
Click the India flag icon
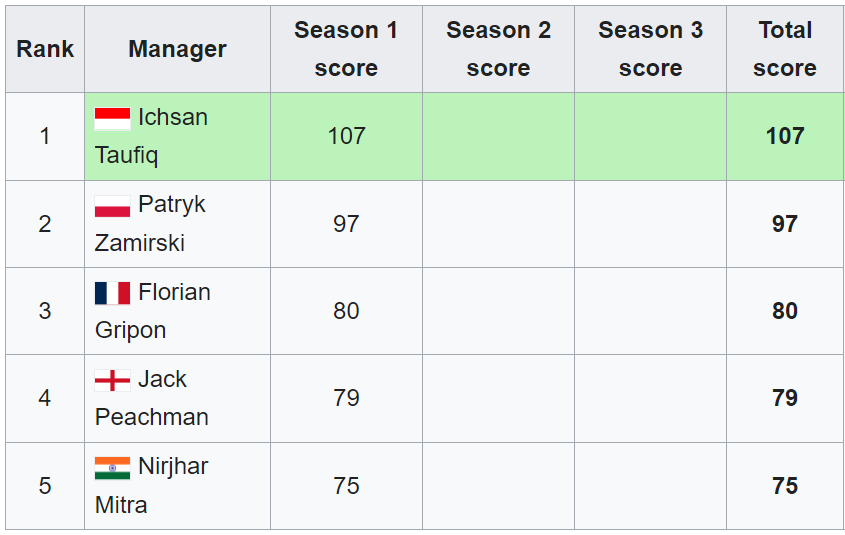(112, 468)
